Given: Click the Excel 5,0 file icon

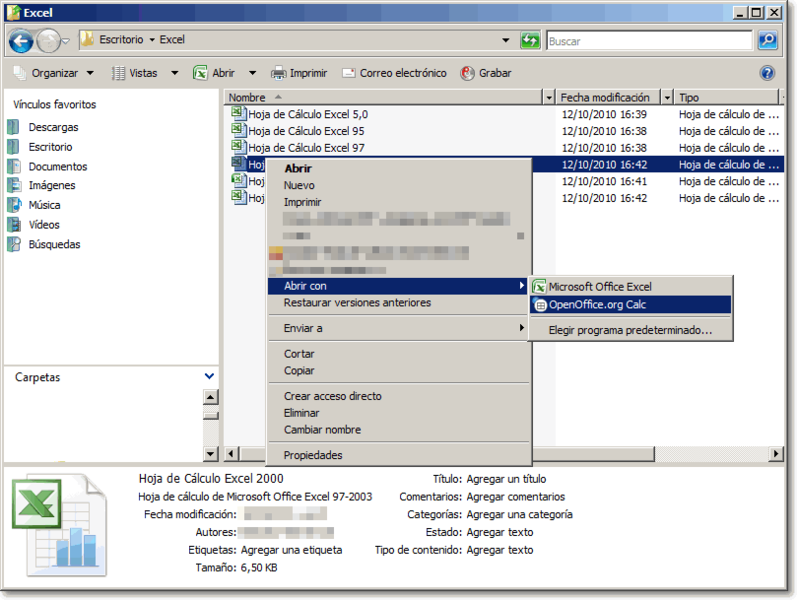Looking at the screenshot, I should pos(238,113).
